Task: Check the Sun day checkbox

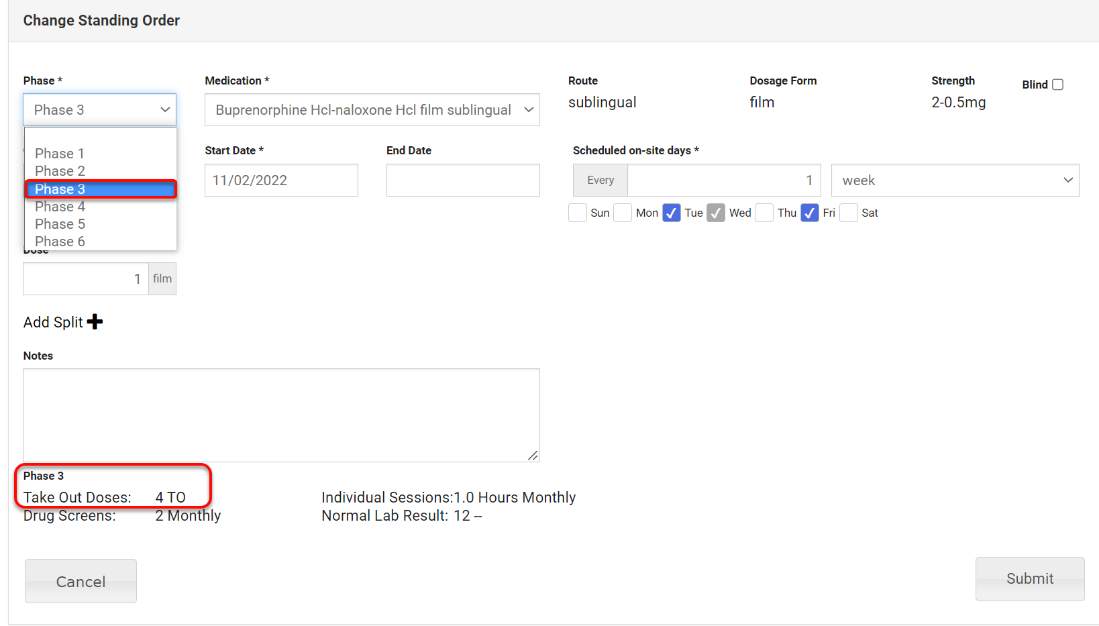Action: 578,213
